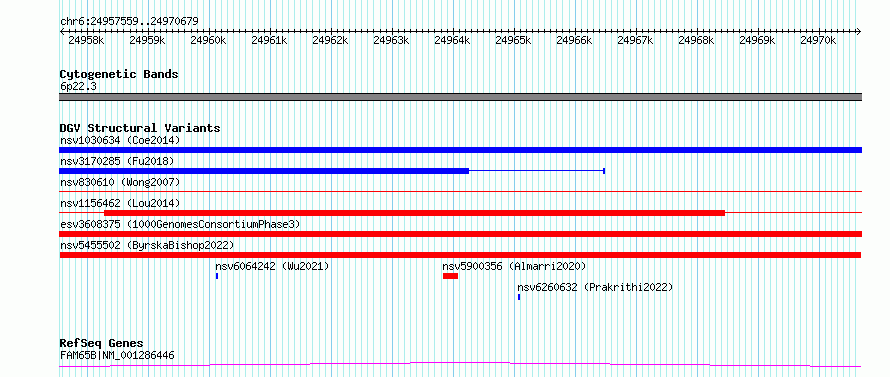Open esv3608375 1000GenomesConsortiumPhase3 label
Screen dimensions: 890x377
click(180, 224)
